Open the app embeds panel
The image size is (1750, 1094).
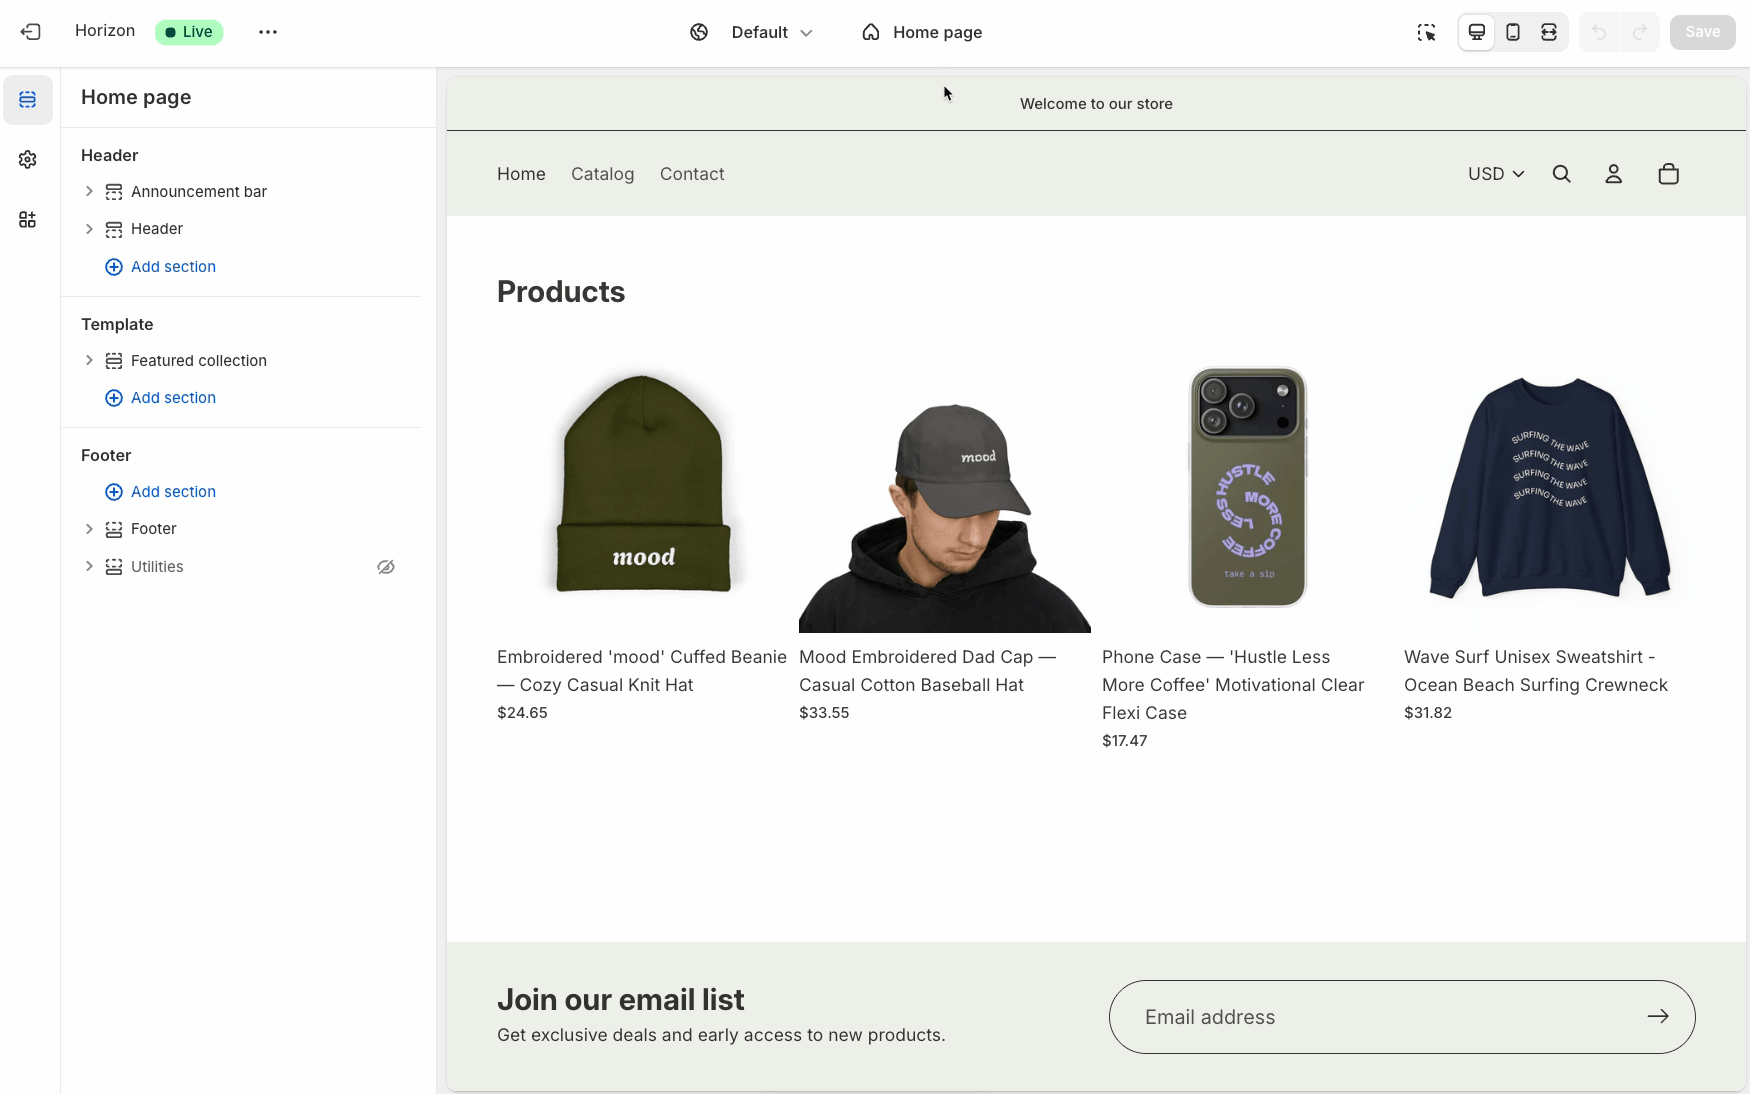tap(28, 219)
